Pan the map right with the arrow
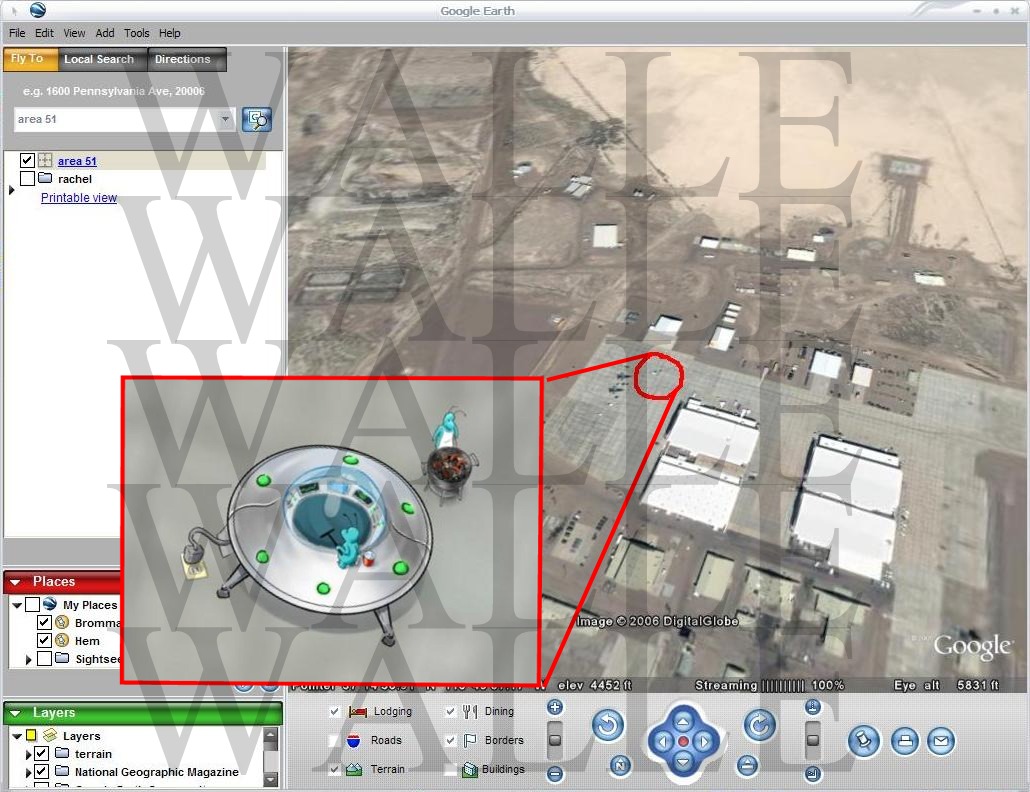 click(704, 742)
